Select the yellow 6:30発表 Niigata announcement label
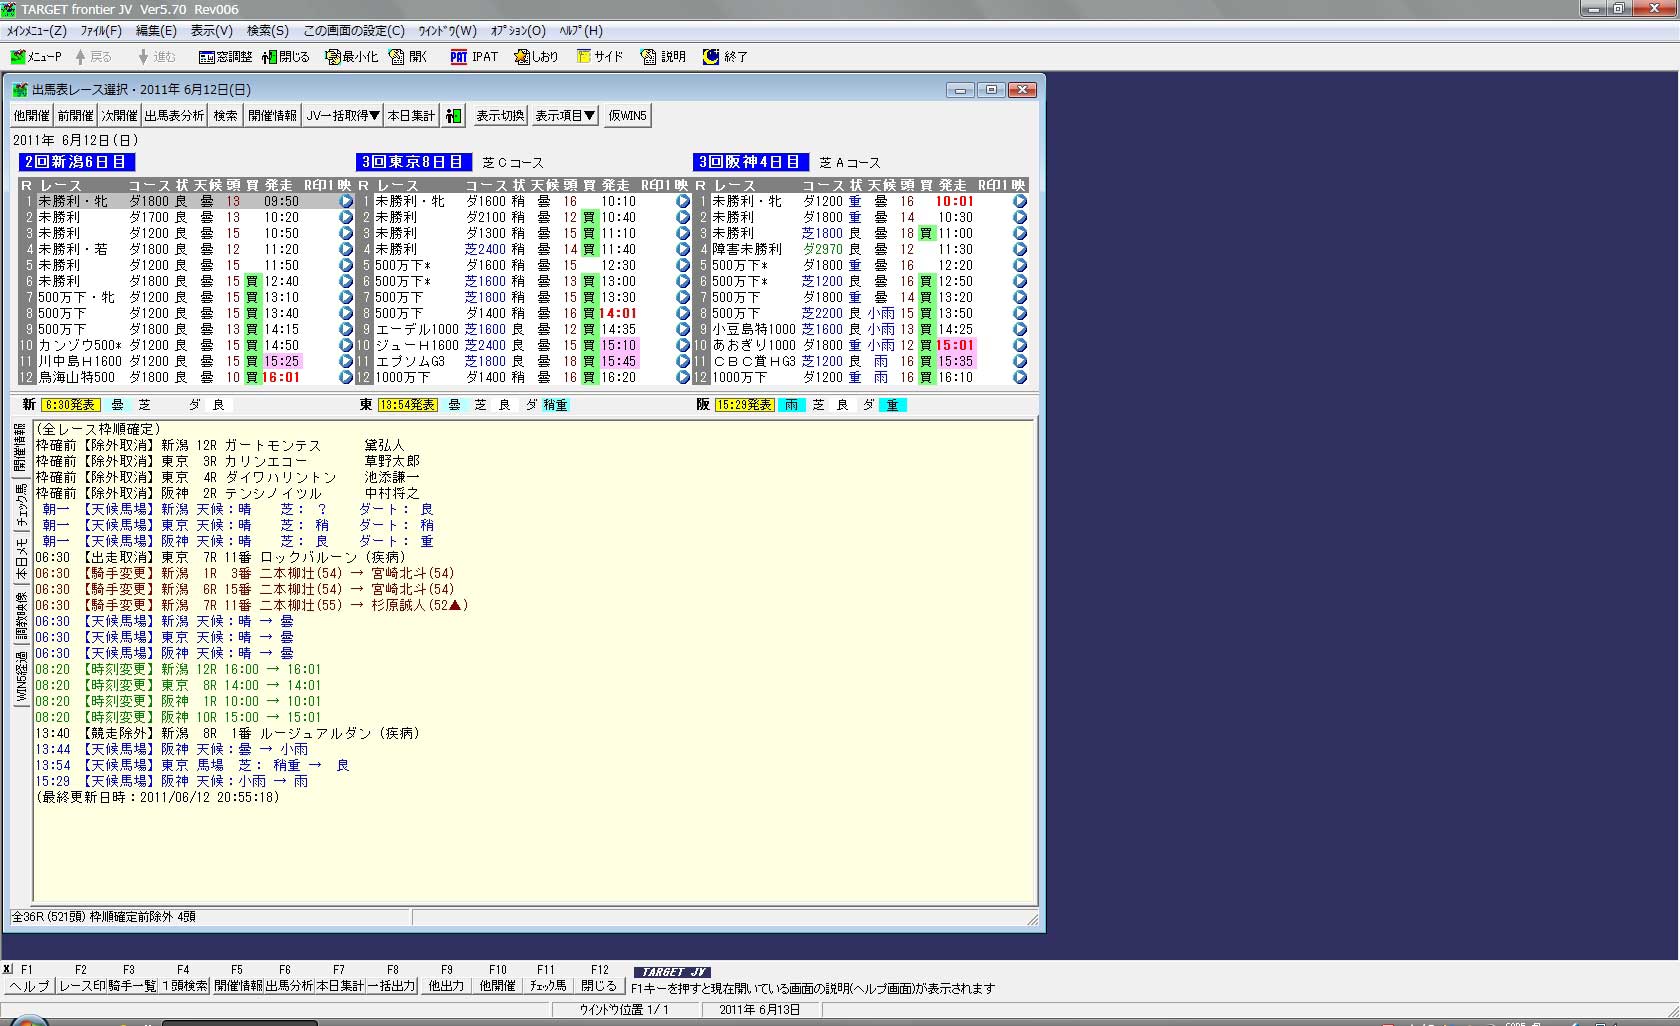This screenshot has height=1026, width=1680. click(x=71, y=405)
